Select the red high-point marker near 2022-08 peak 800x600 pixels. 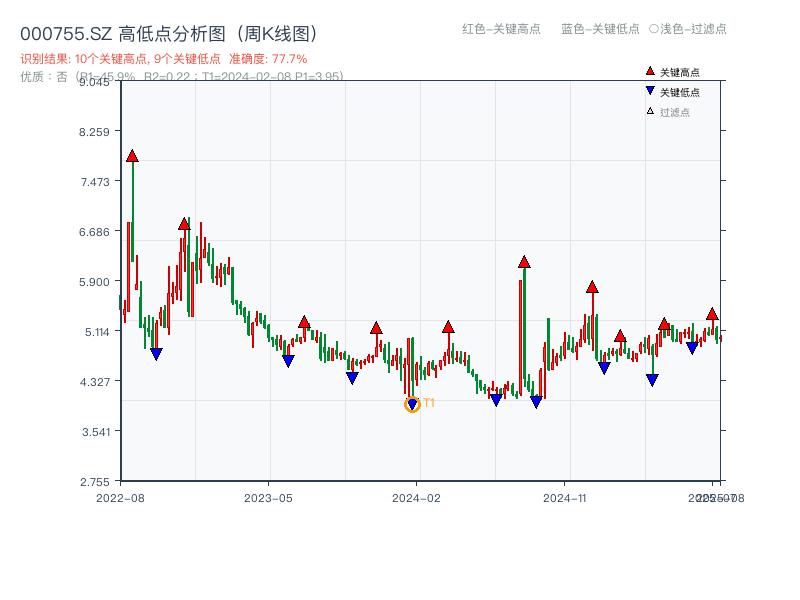click(x=133, y=156)
